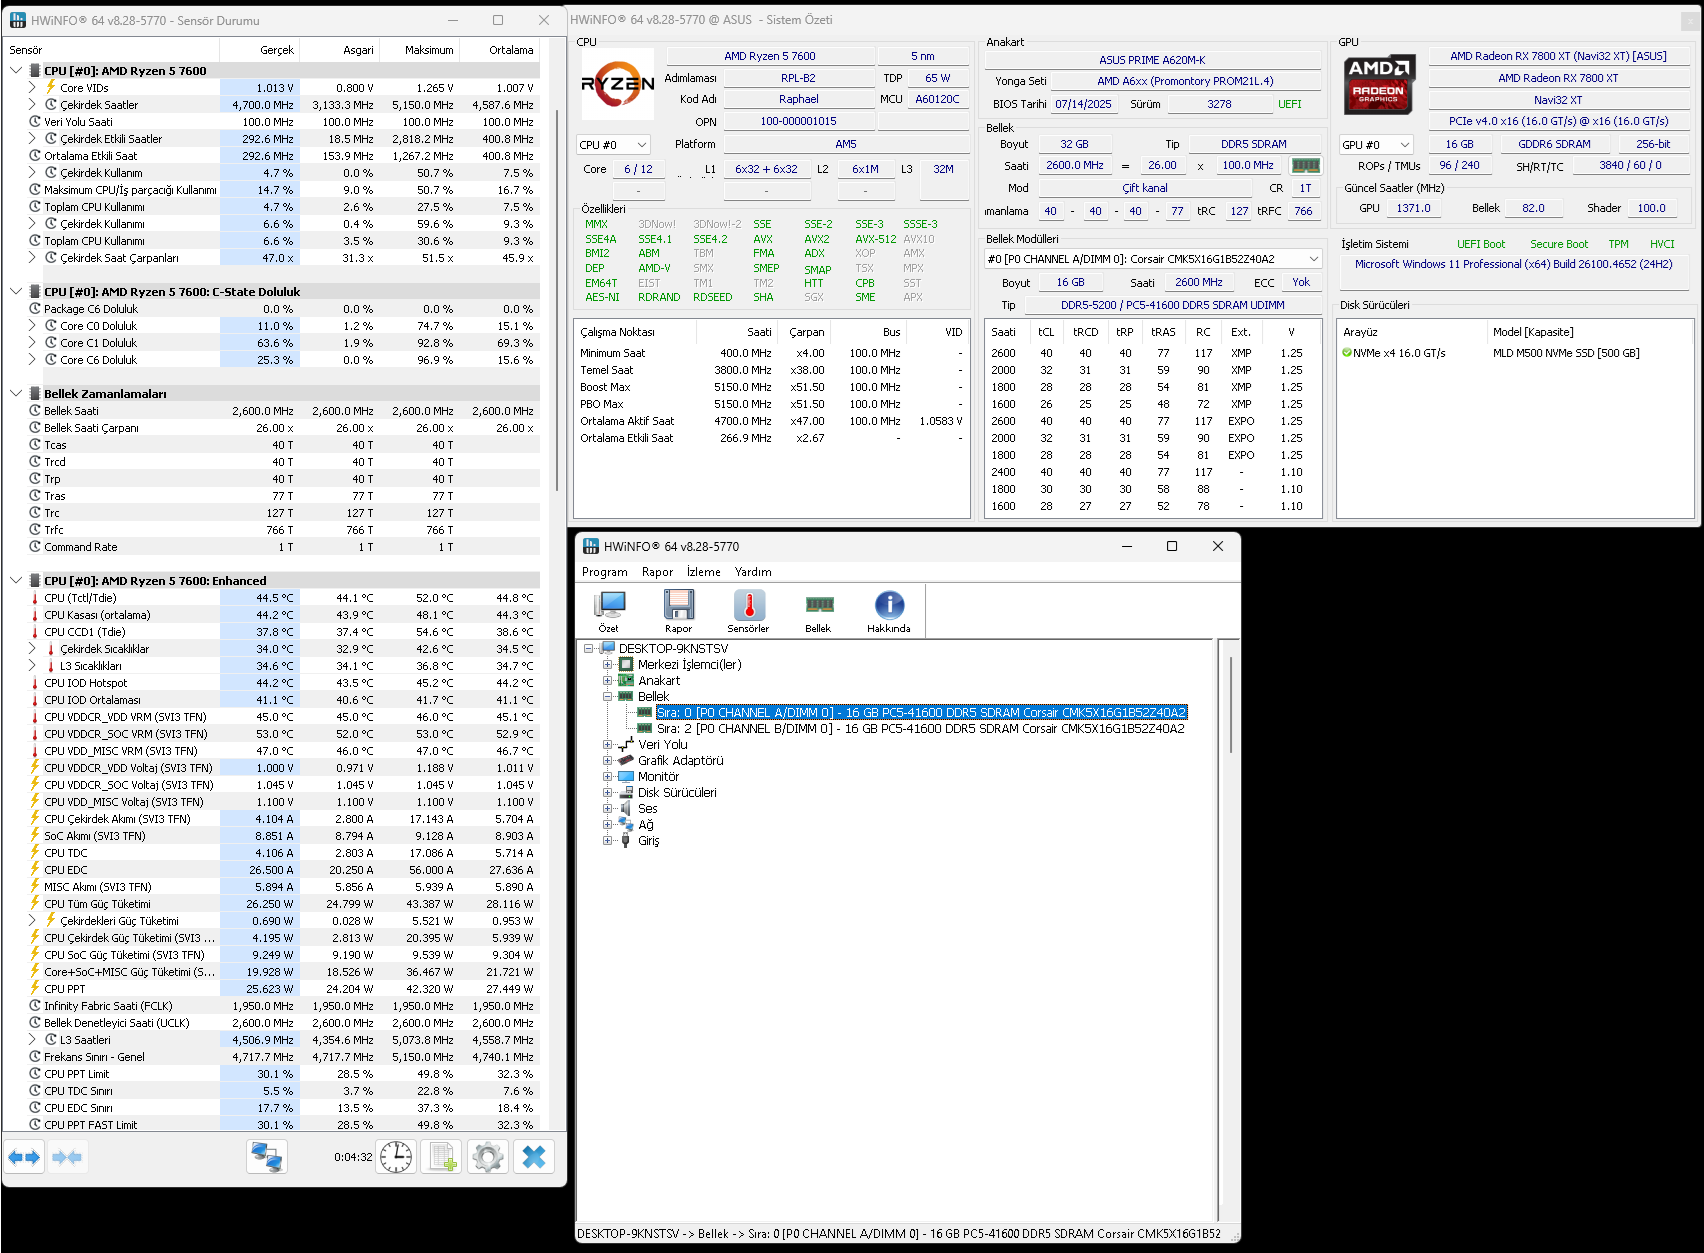This screenshot has width=1704, height=1253.
Task: Click BIOS version value 3278
Action: click(1219, 104)
